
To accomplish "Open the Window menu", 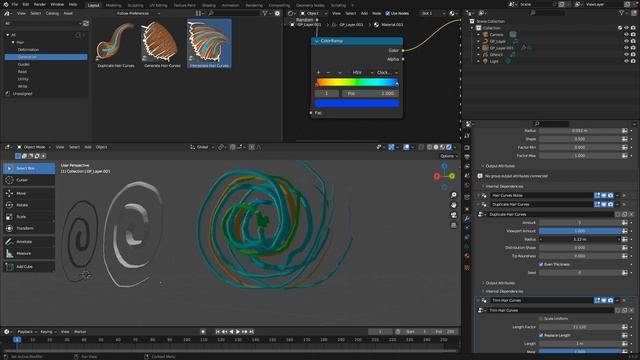I will [x=57, y=4].
